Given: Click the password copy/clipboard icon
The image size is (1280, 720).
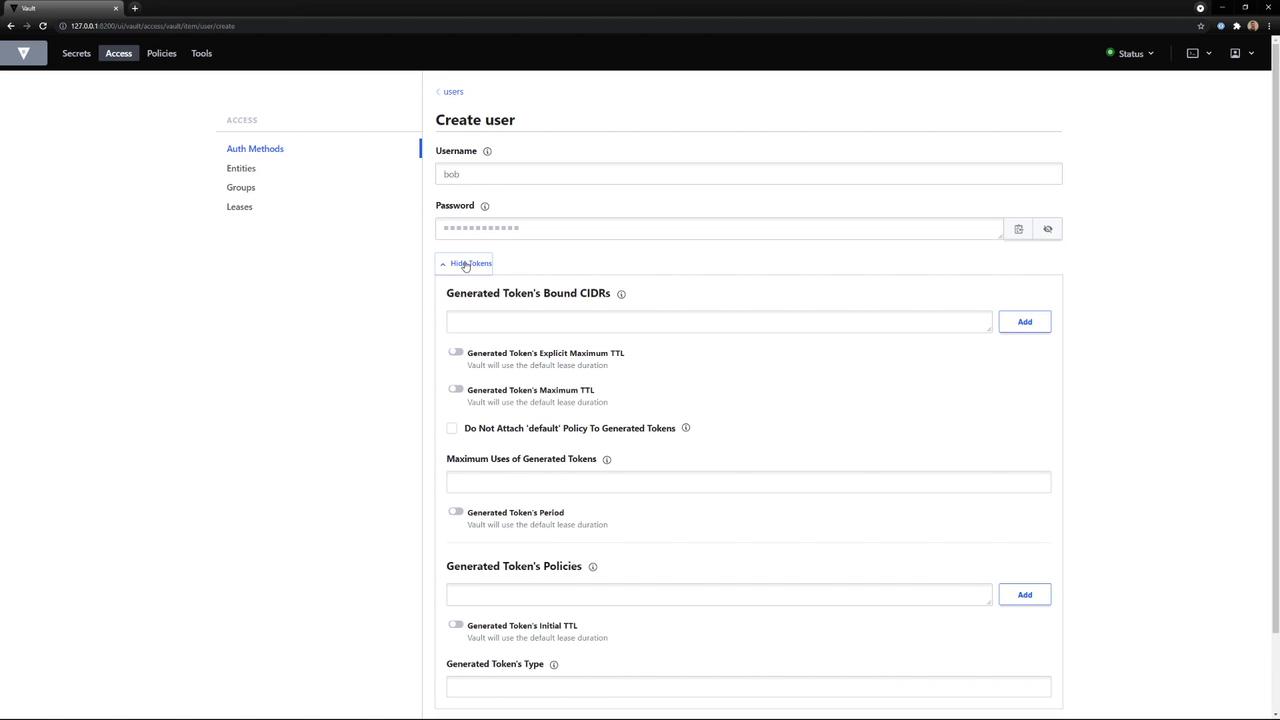Looking at the screenshot, I should point(1018,229).
